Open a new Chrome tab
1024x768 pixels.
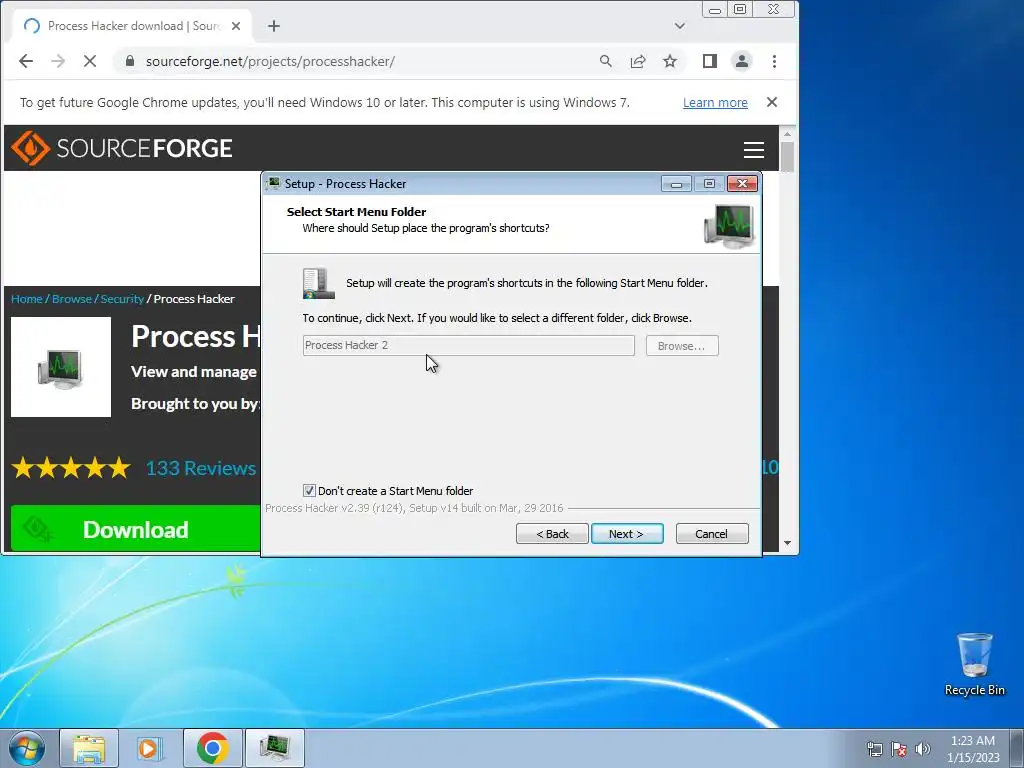[274, 26]
